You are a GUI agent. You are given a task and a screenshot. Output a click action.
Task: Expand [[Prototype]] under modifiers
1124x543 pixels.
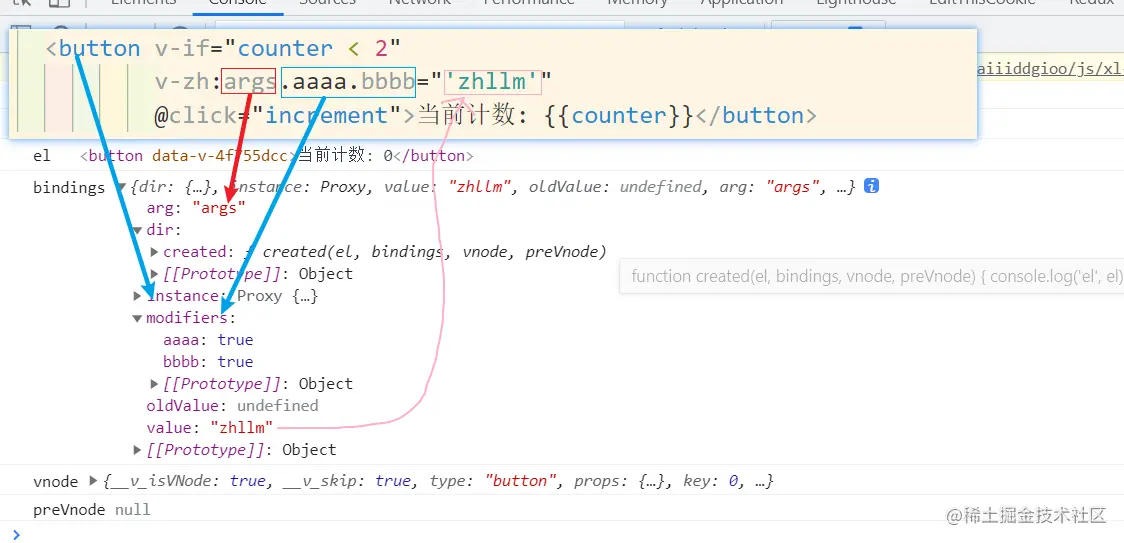click(x=154, y=384)
